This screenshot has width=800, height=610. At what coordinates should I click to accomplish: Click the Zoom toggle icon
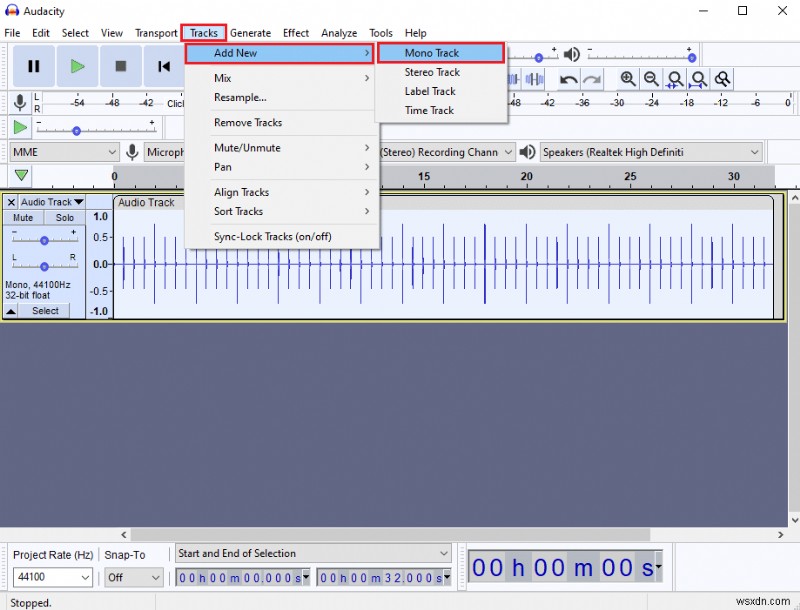722,79
